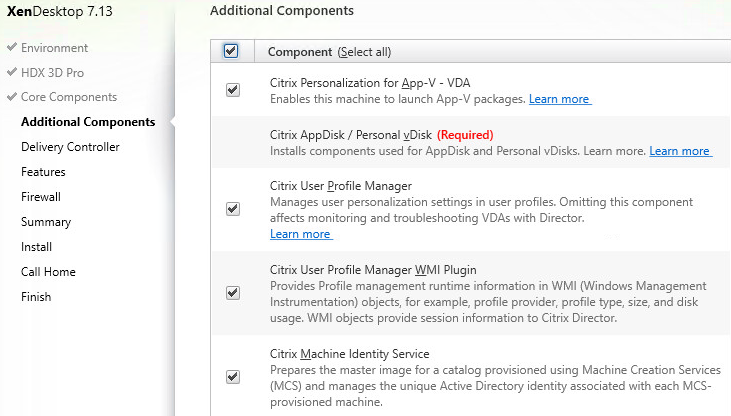
Task: Click the checkmark icon beside Environment
Action: tap(12, 47)
